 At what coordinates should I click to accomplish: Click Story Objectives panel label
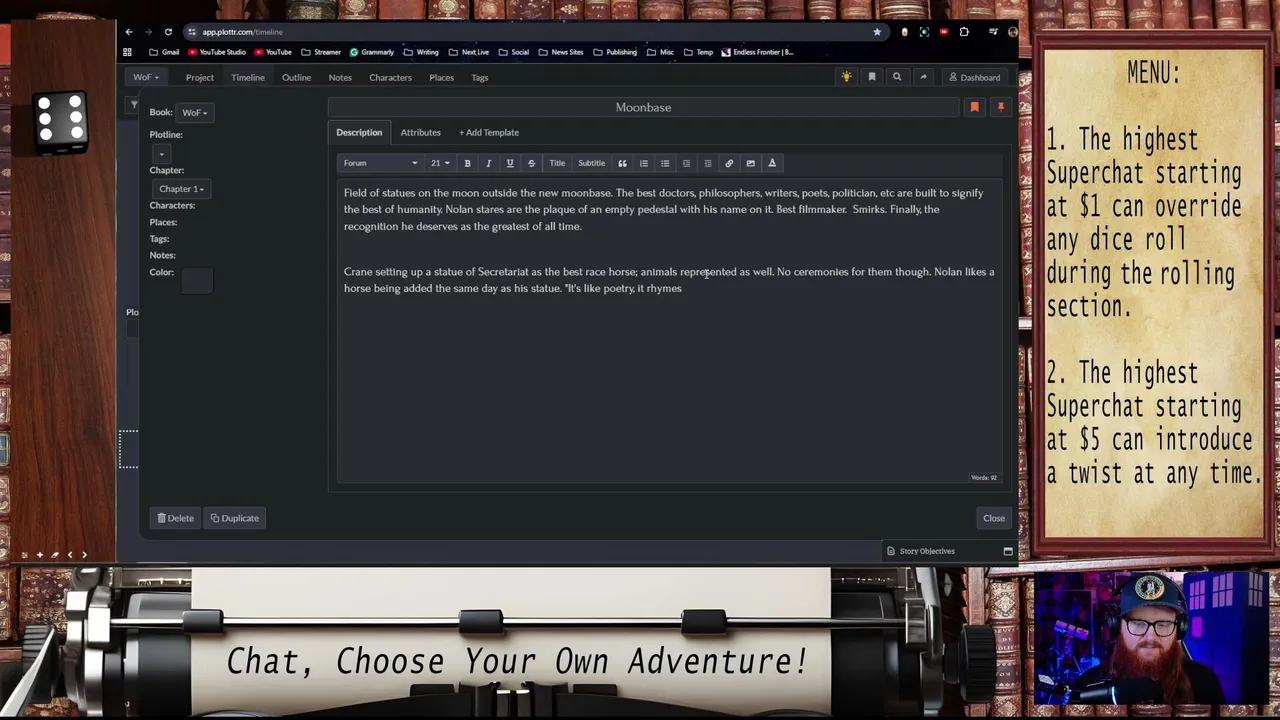[x=927, y=551]
